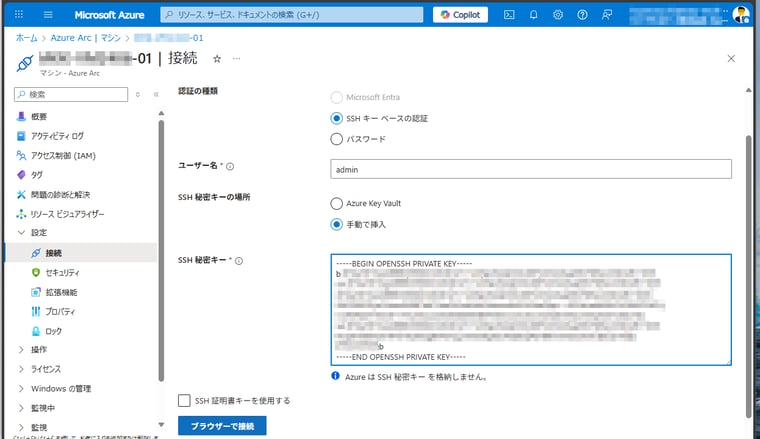Click the sidebar scrollbar down arrow

point(161,425)
